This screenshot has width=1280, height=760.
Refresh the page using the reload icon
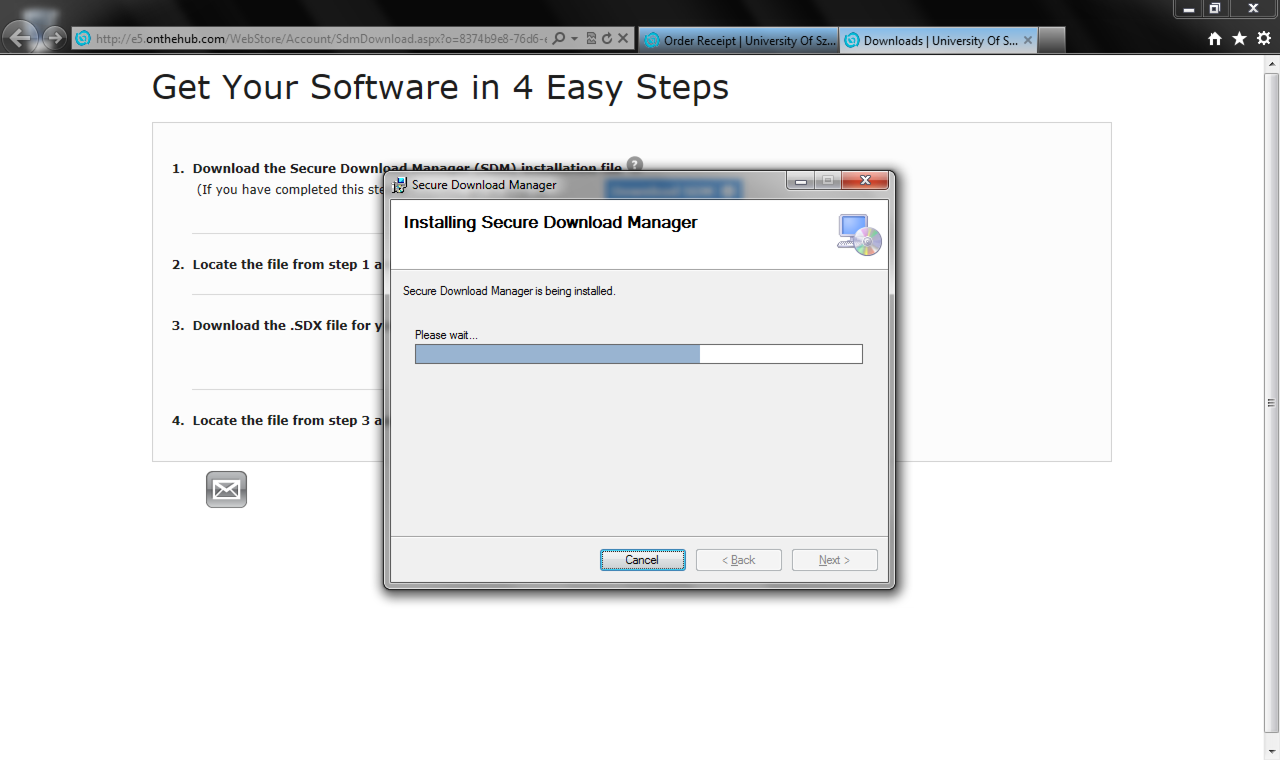tap(606, 39)
